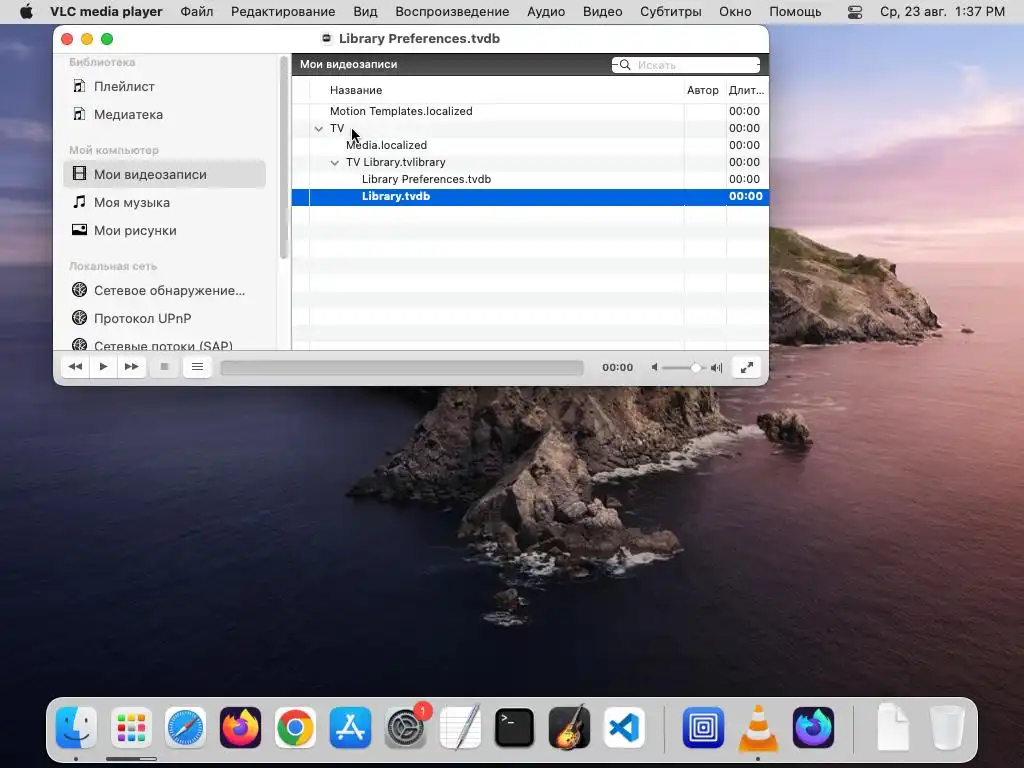
Task: Open the Помощь menu
Action: click(795, 12)
